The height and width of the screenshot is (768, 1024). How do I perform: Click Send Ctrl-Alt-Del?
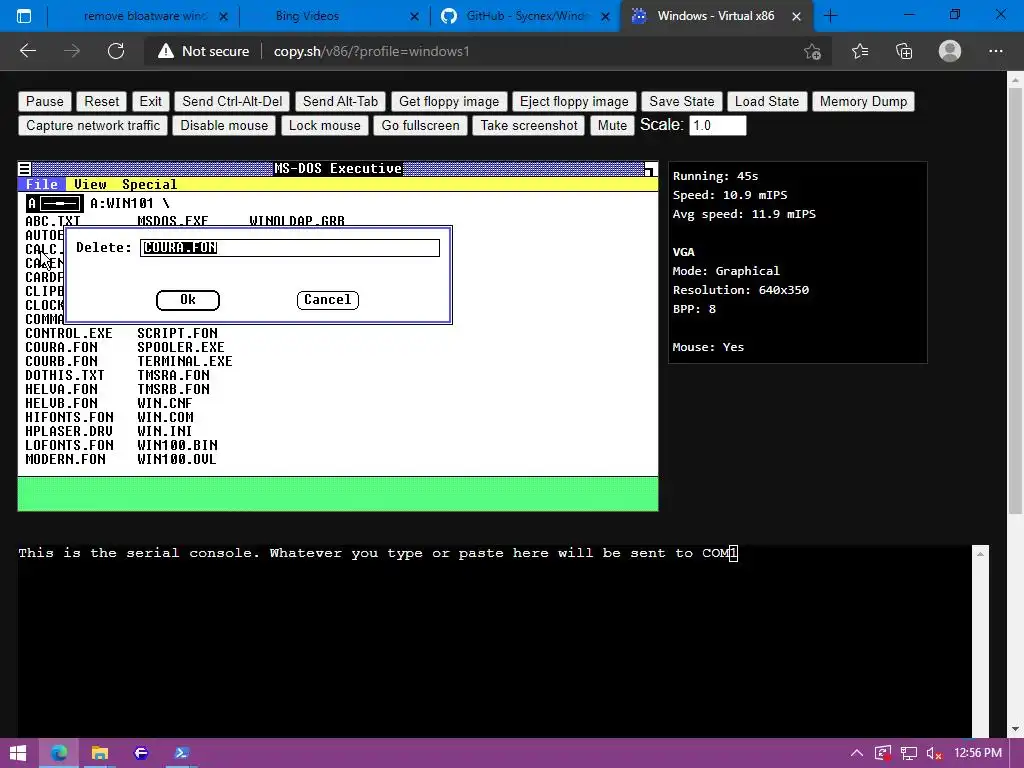(x=232, y=101)
